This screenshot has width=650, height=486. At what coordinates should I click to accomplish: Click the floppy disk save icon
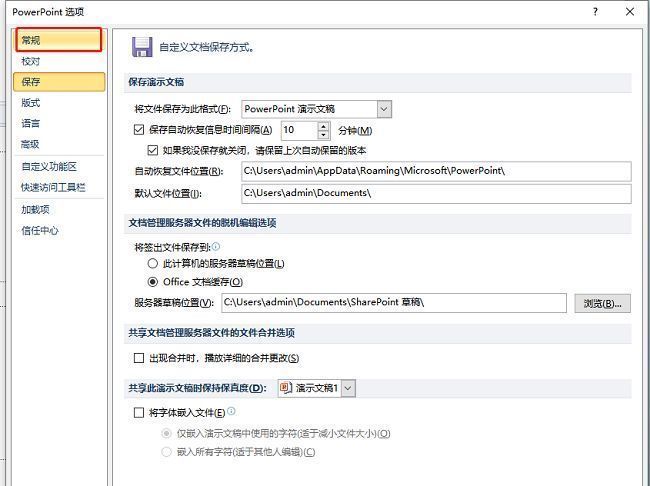142,46
